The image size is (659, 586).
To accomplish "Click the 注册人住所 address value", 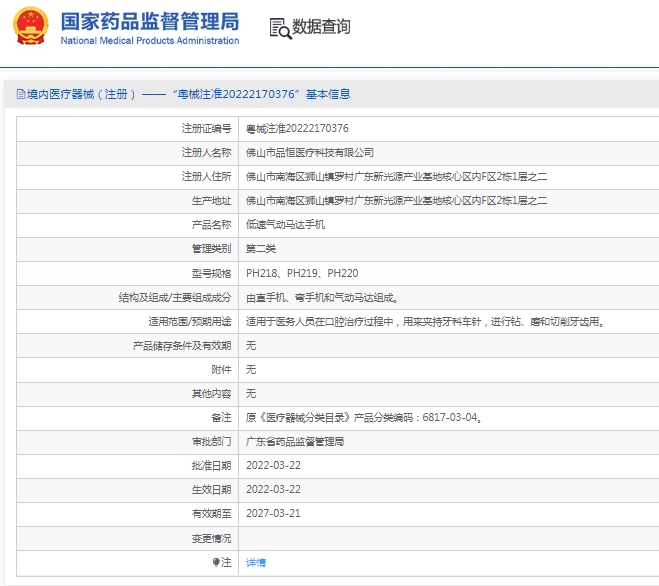I will [x=396, y=177].
